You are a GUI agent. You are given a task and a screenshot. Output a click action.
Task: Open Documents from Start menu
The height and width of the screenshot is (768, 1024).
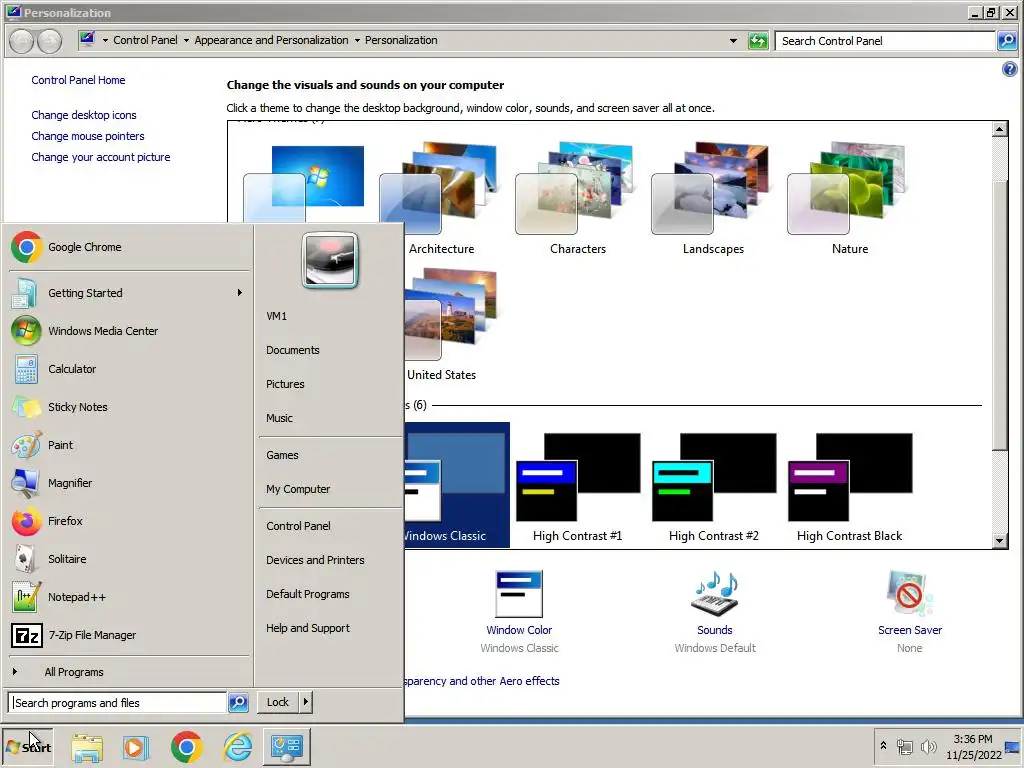(330, 350)
